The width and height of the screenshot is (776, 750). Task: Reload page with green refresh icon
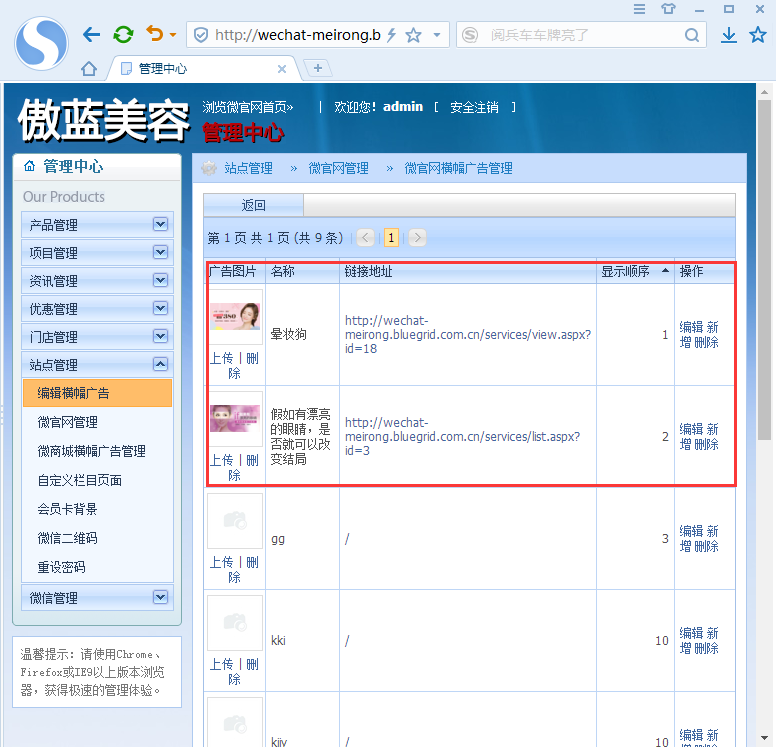(x=123, y=35)
